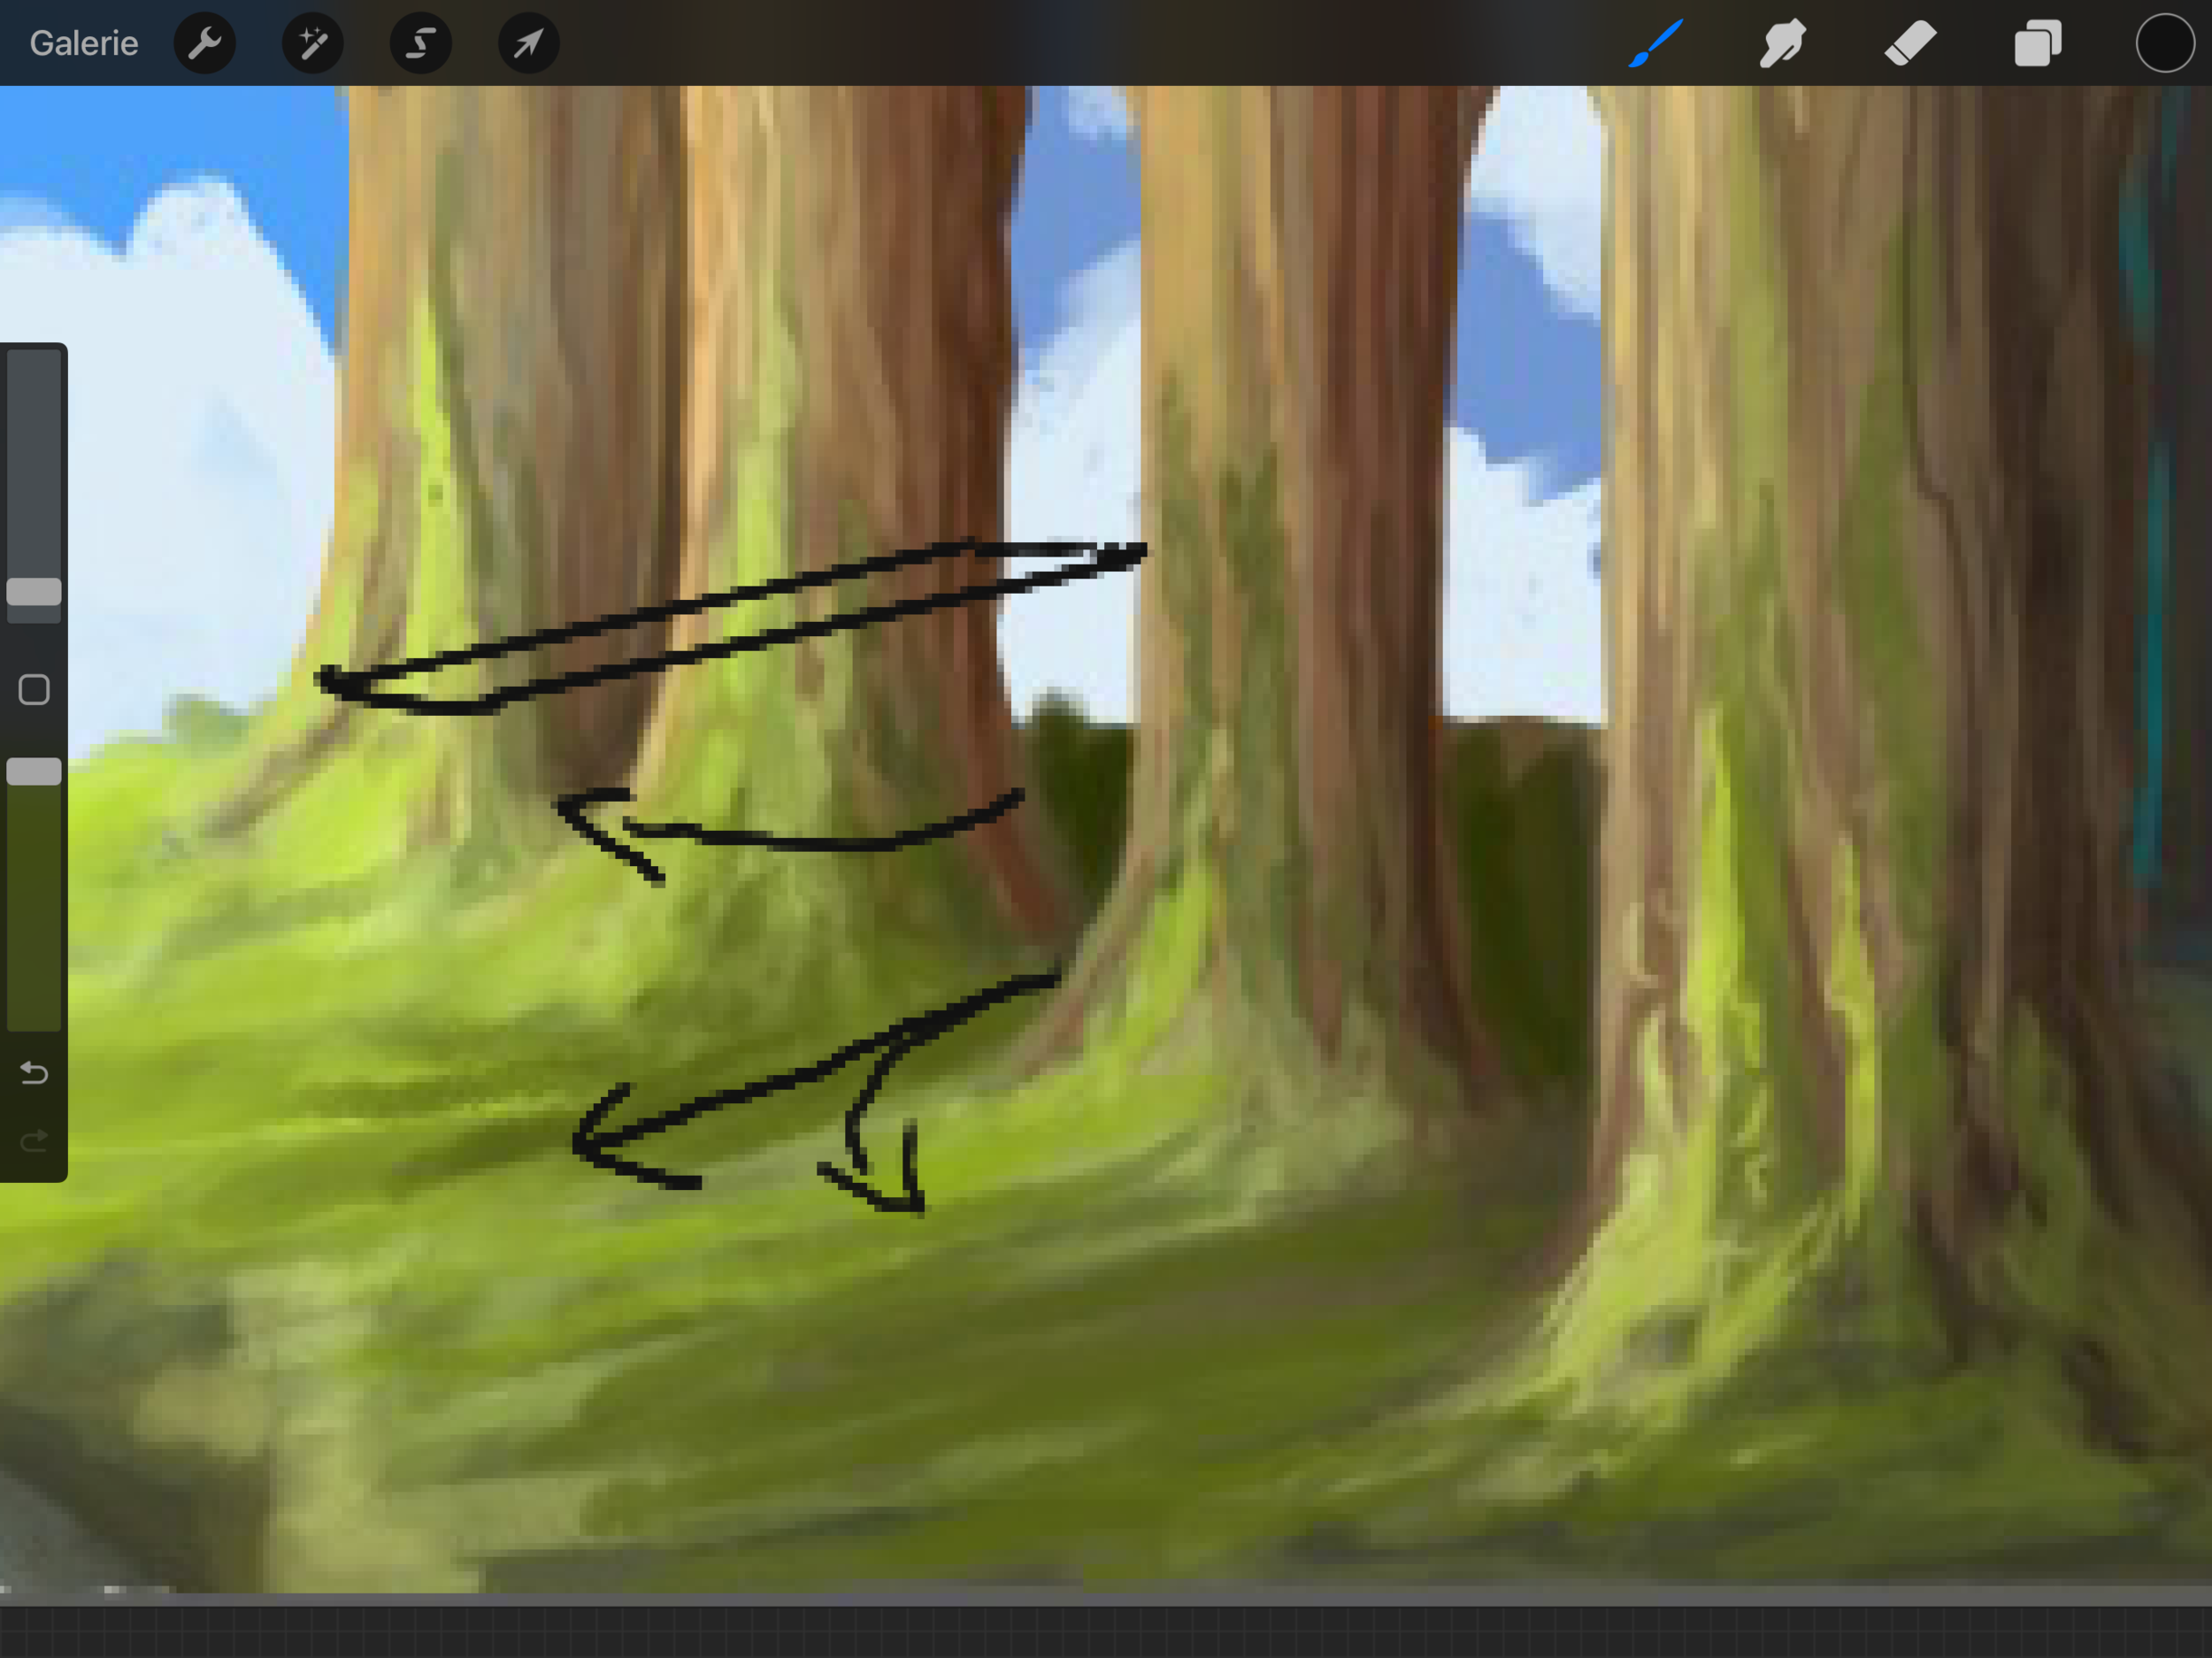Open the Layers panel
The image size is (2212, 1658).
2037,43
